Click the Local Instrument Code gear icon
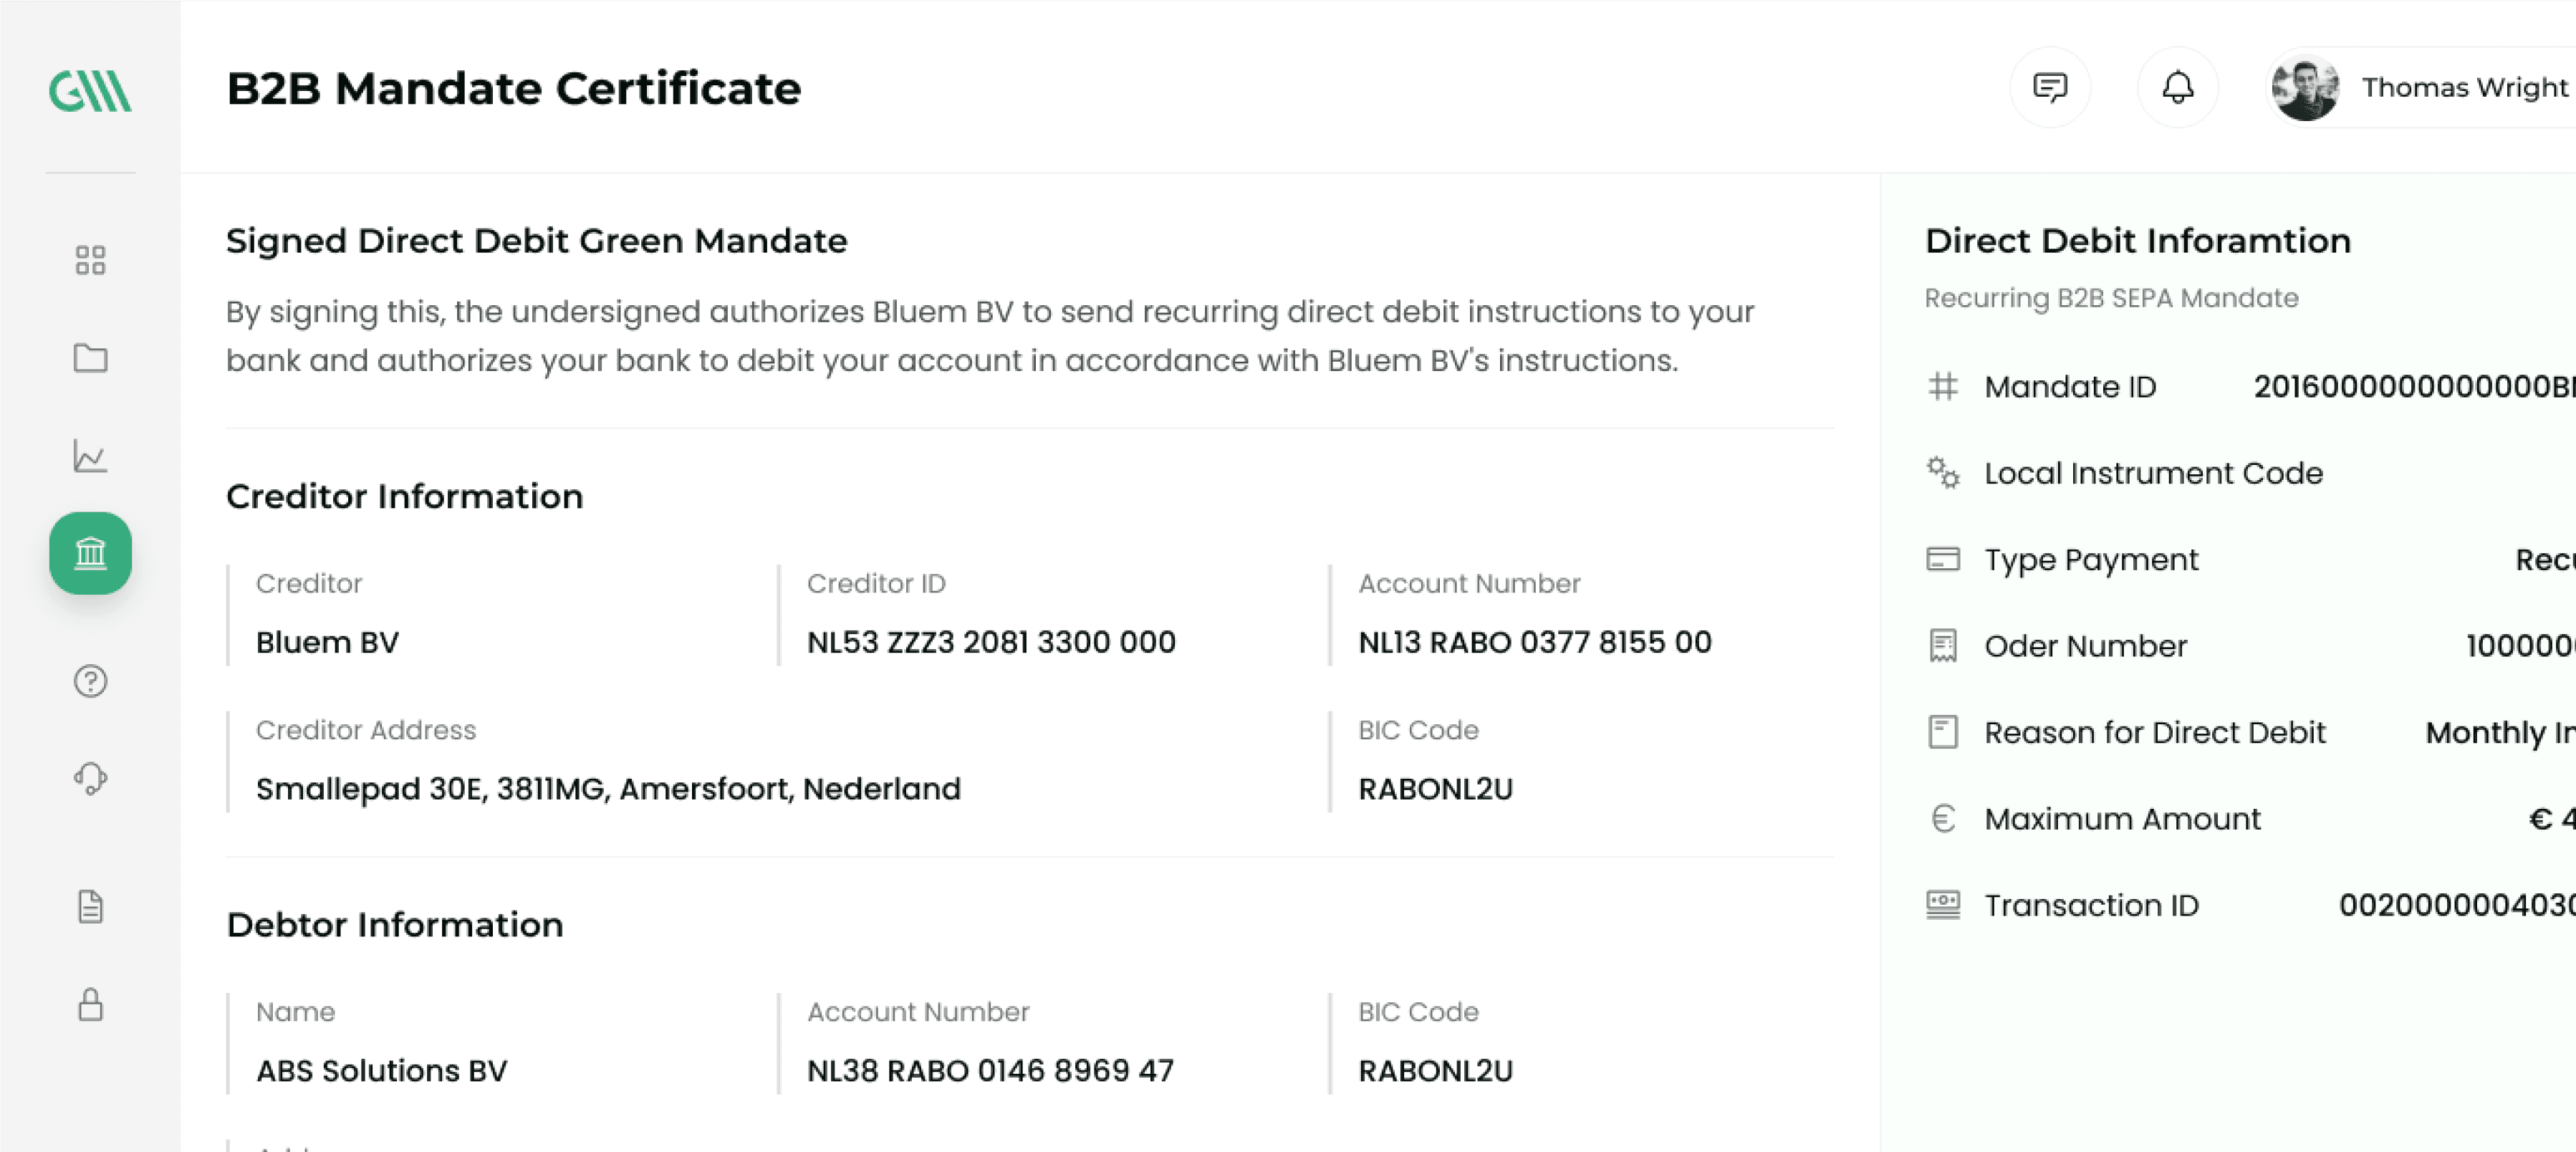This screenshot has width=2576, height=1152. click(1943, 472)
